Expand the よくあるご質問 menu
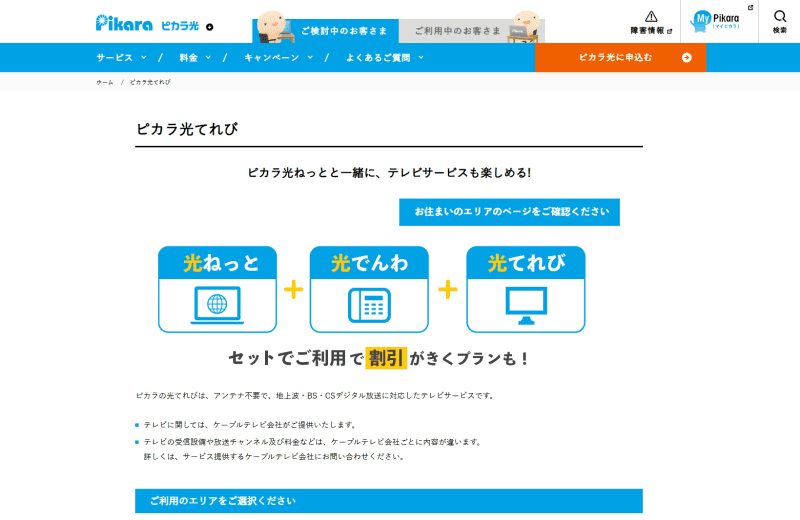Viewport: 800px width, 520px height. click(385, 58)
